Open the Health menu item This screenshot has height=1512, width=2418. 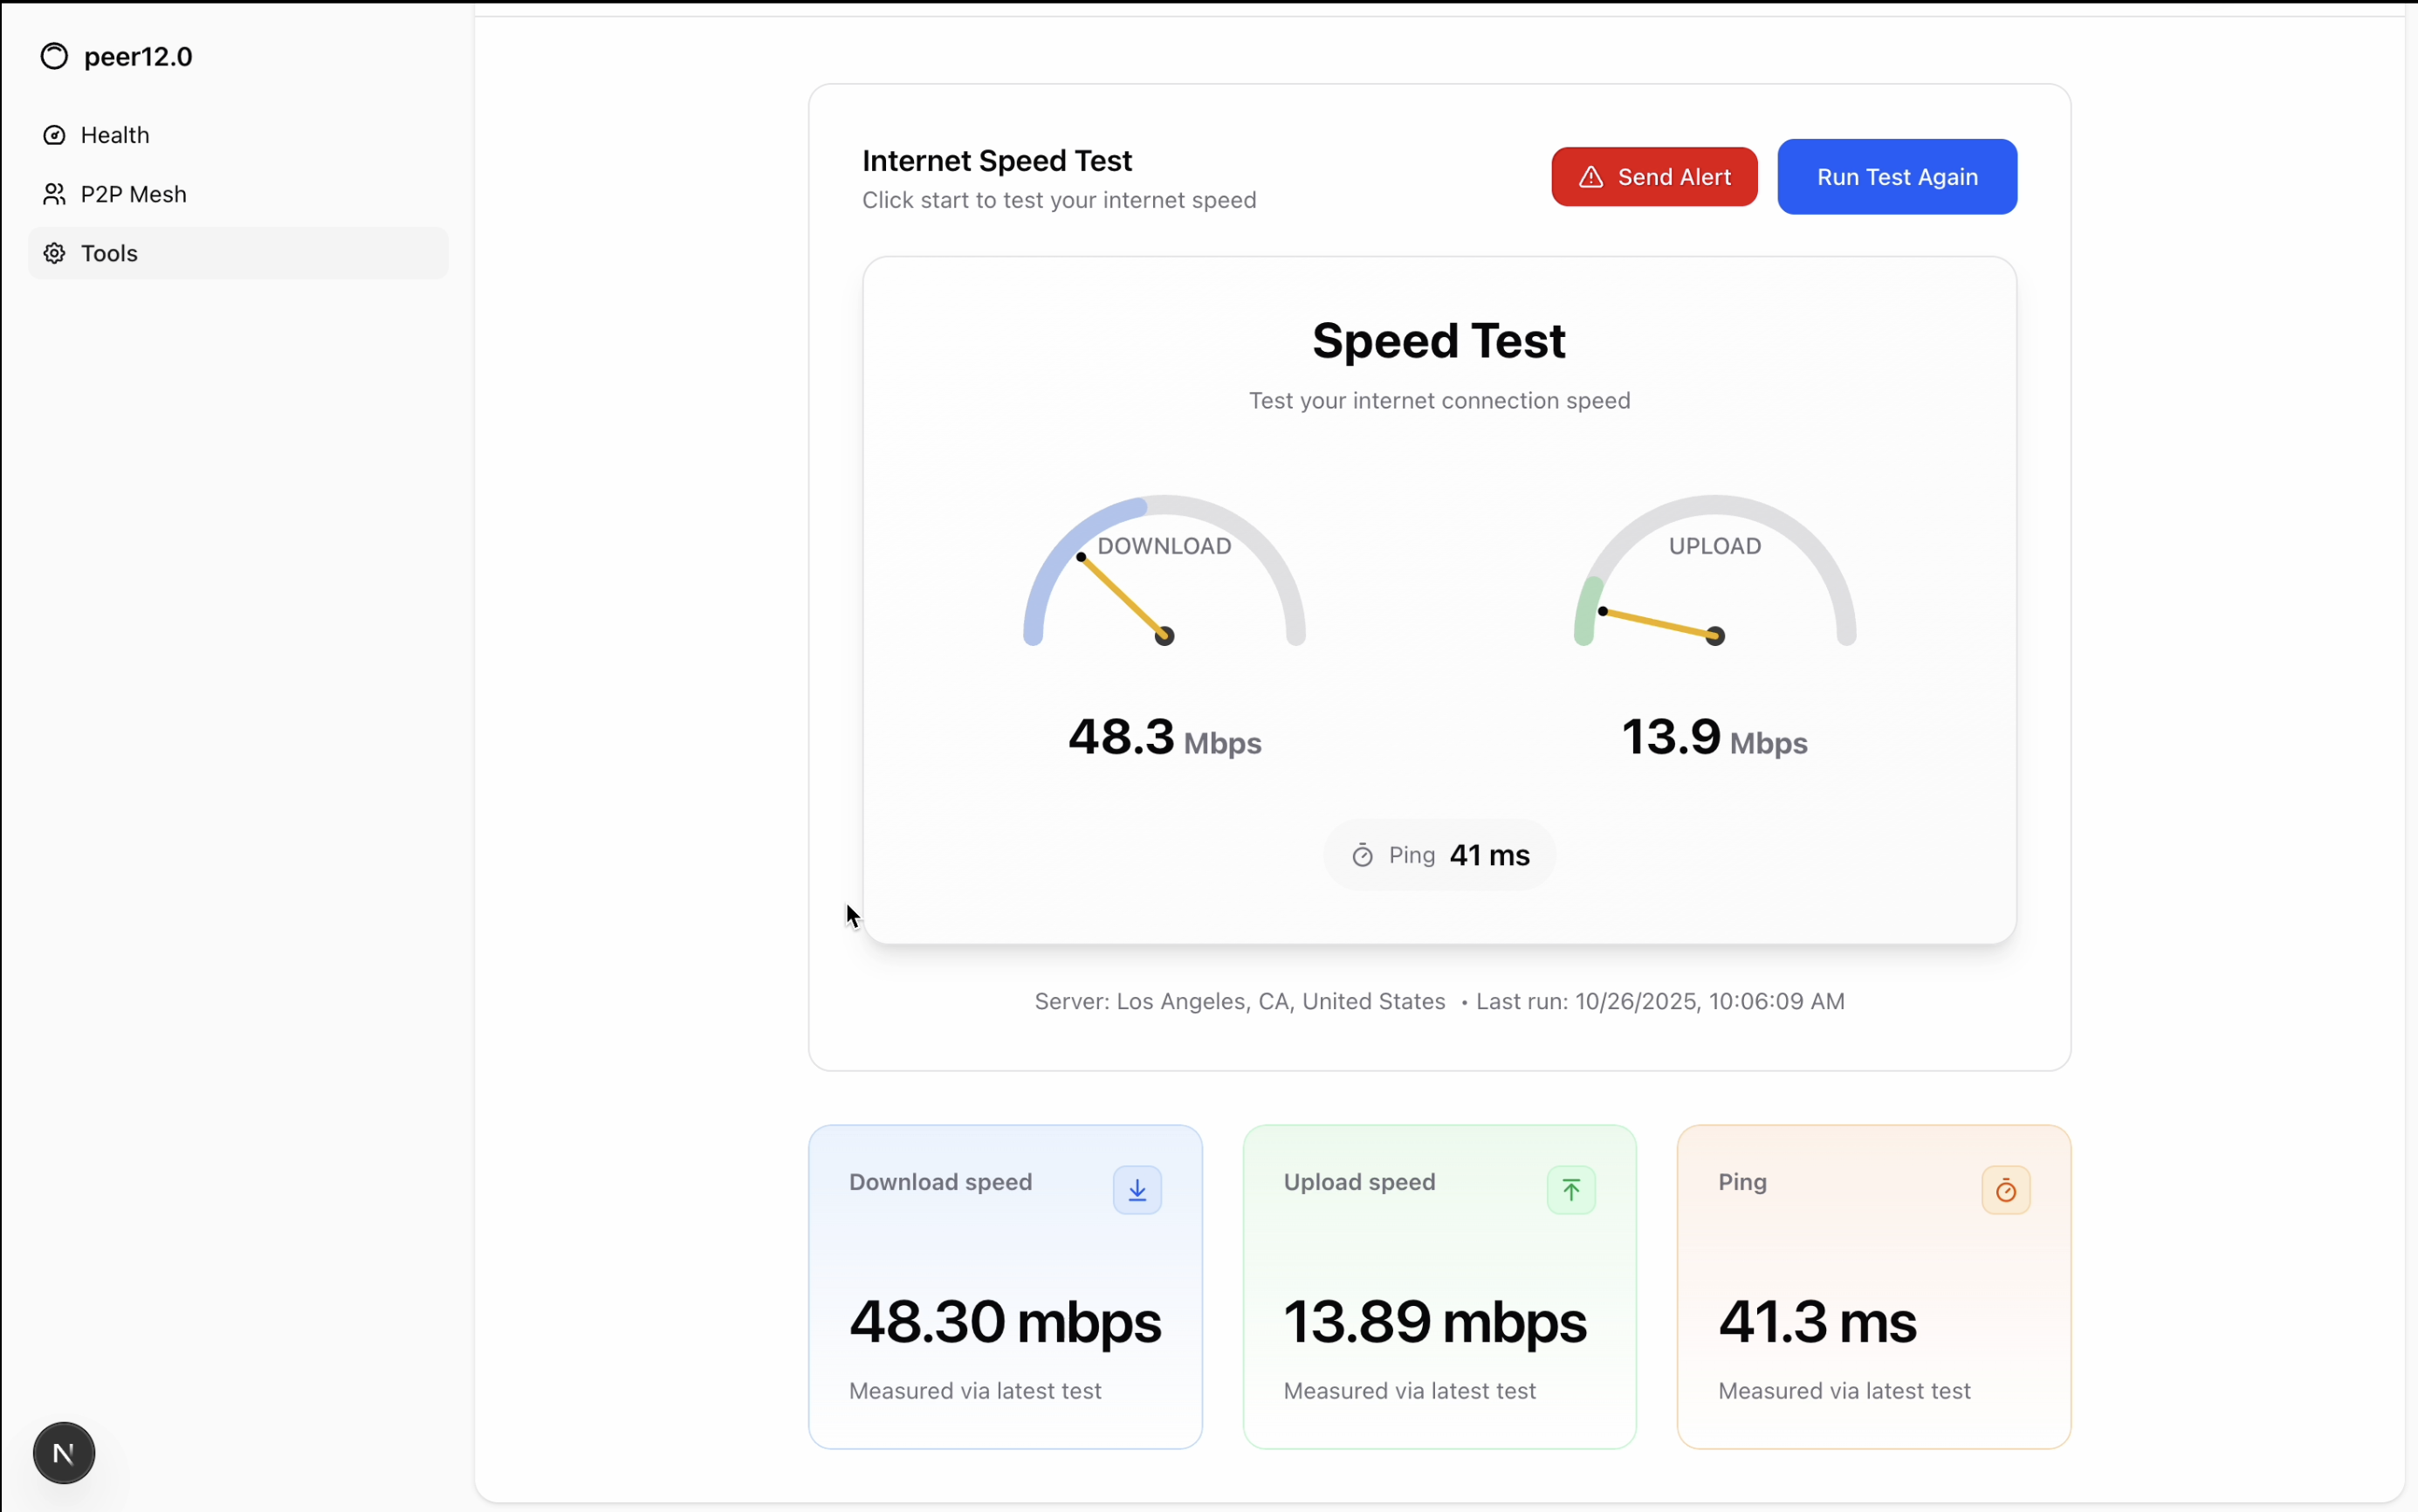pyautogui.click(x=115, y=135)
